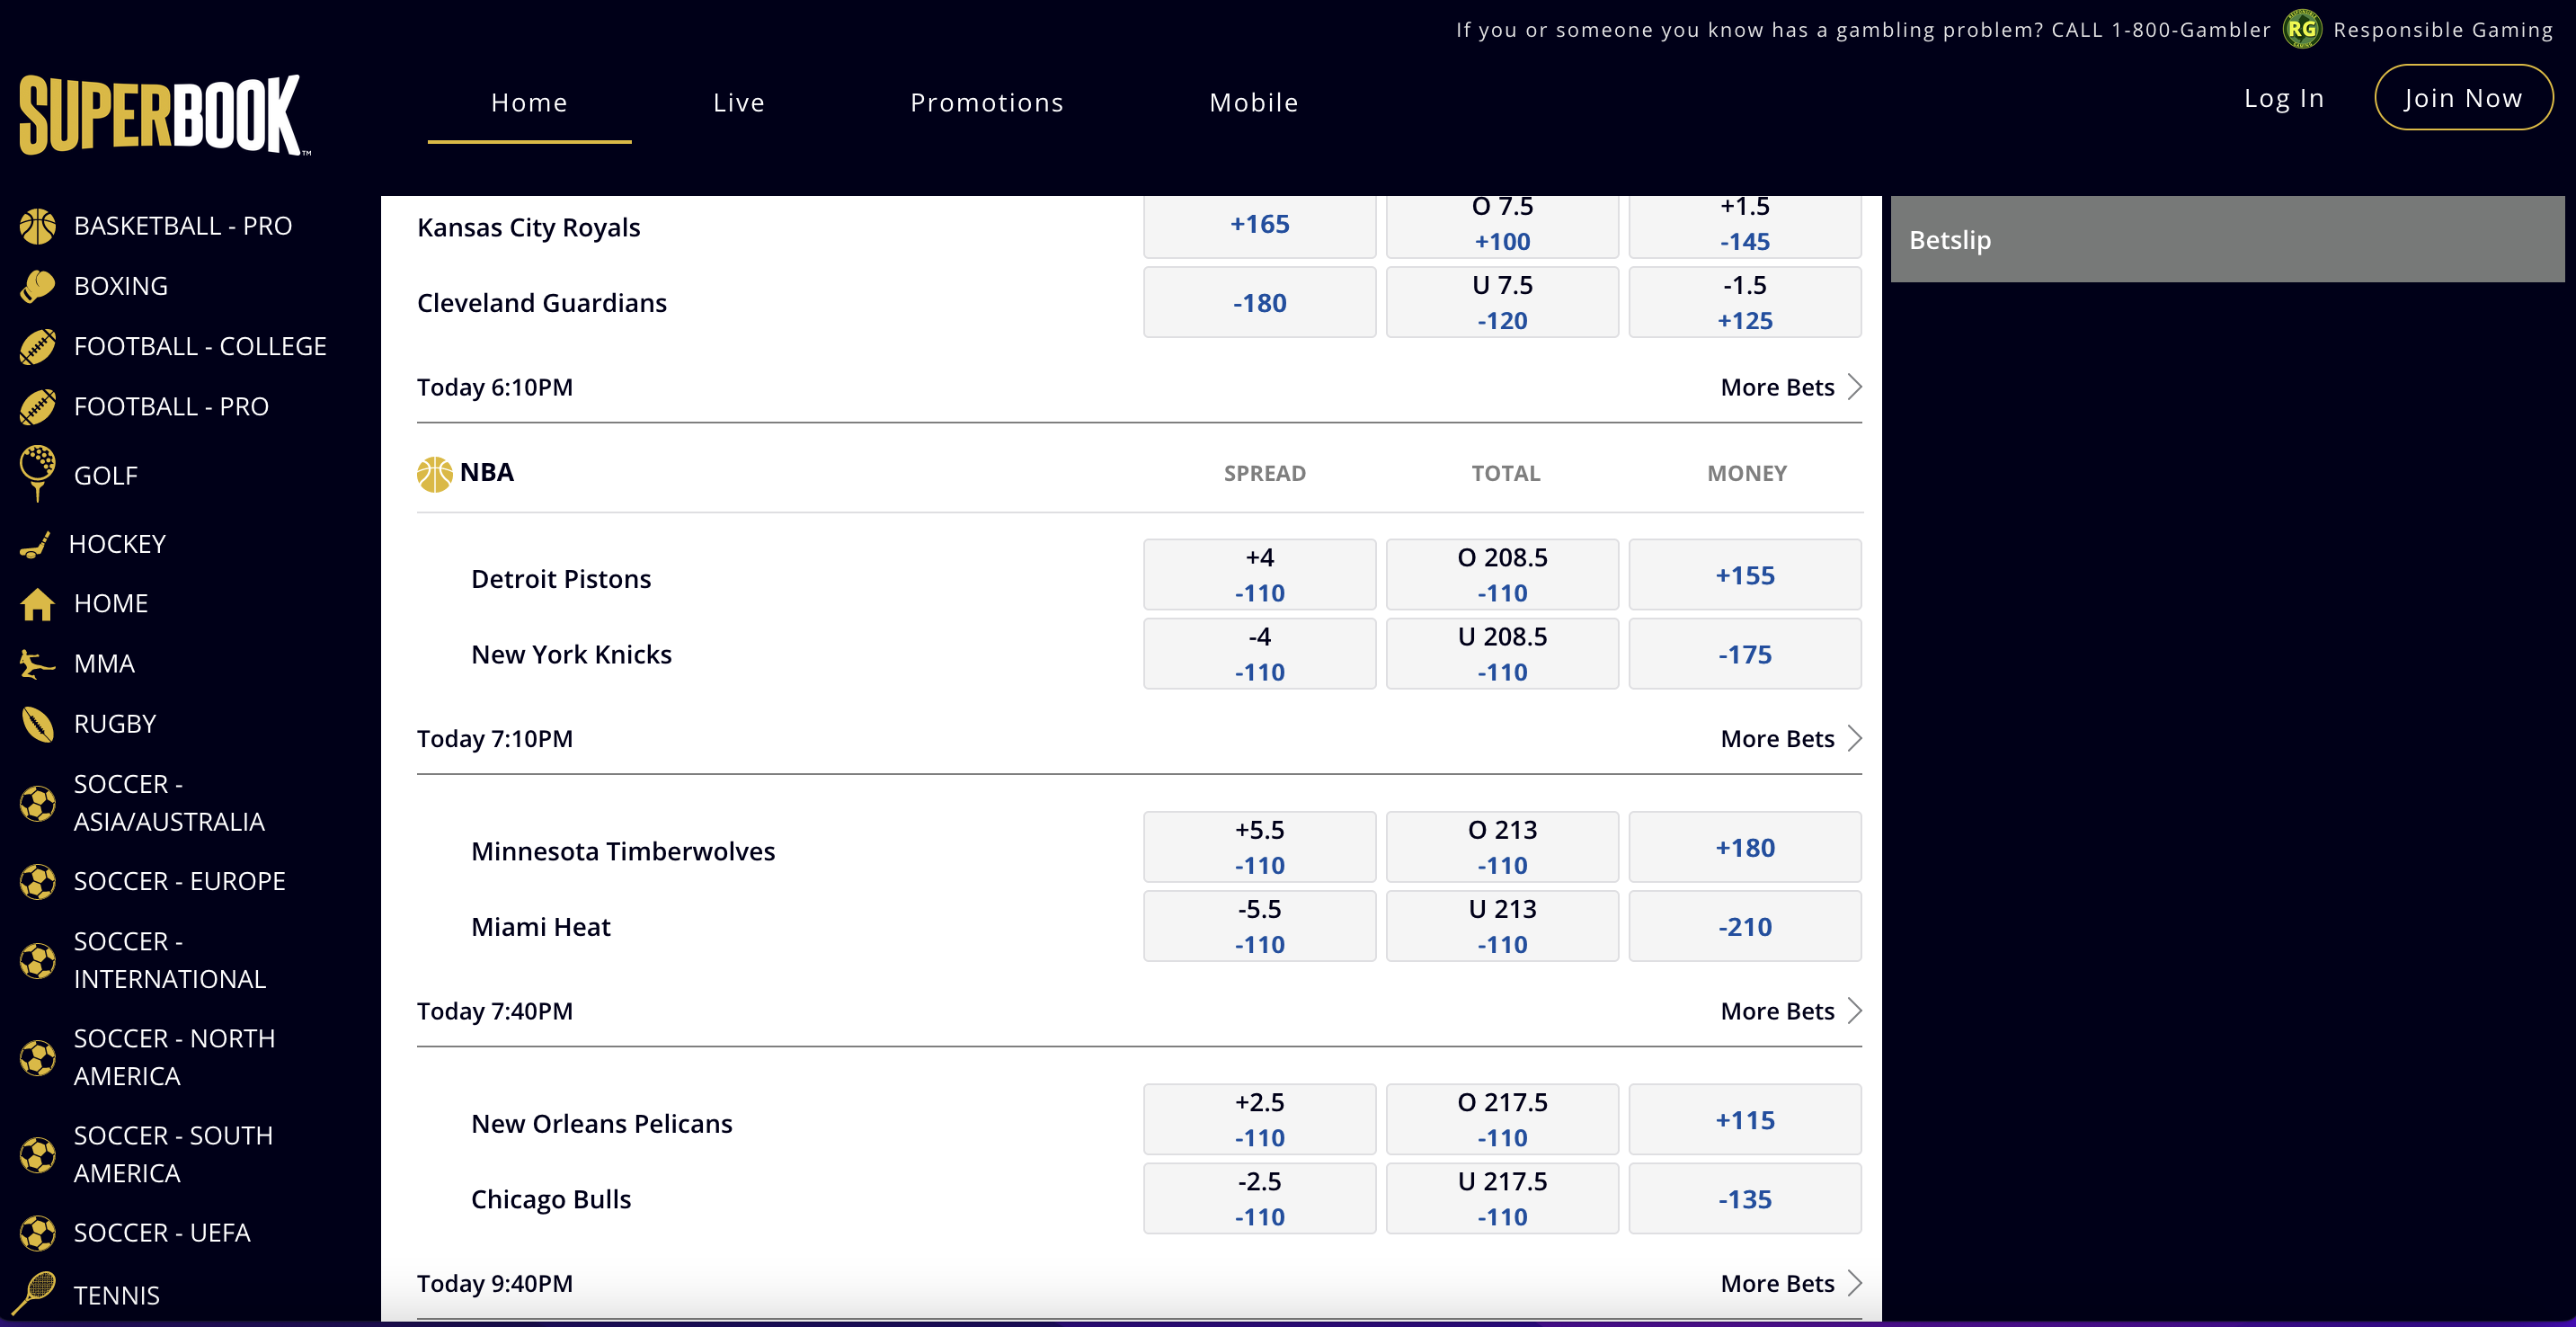This screenshot has height=1327, width=2576.
Task: Click soccer ball icon for North America
Action: tap(38, 1057)
